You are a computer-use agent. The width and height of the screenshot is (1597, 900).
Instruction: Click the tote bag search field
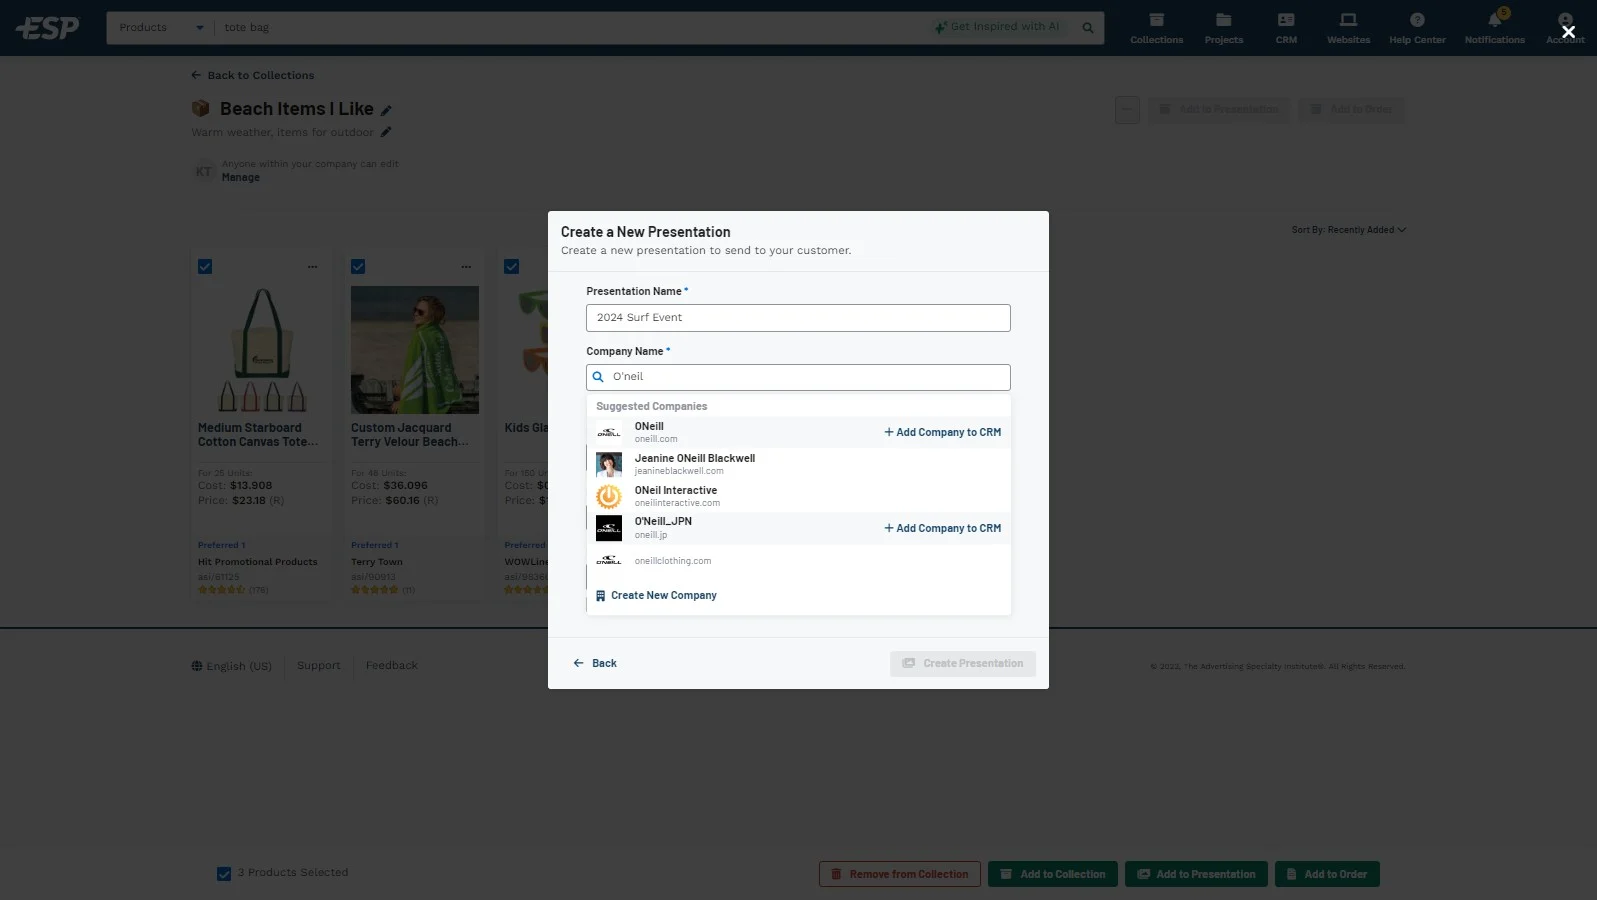pos(570,28)
